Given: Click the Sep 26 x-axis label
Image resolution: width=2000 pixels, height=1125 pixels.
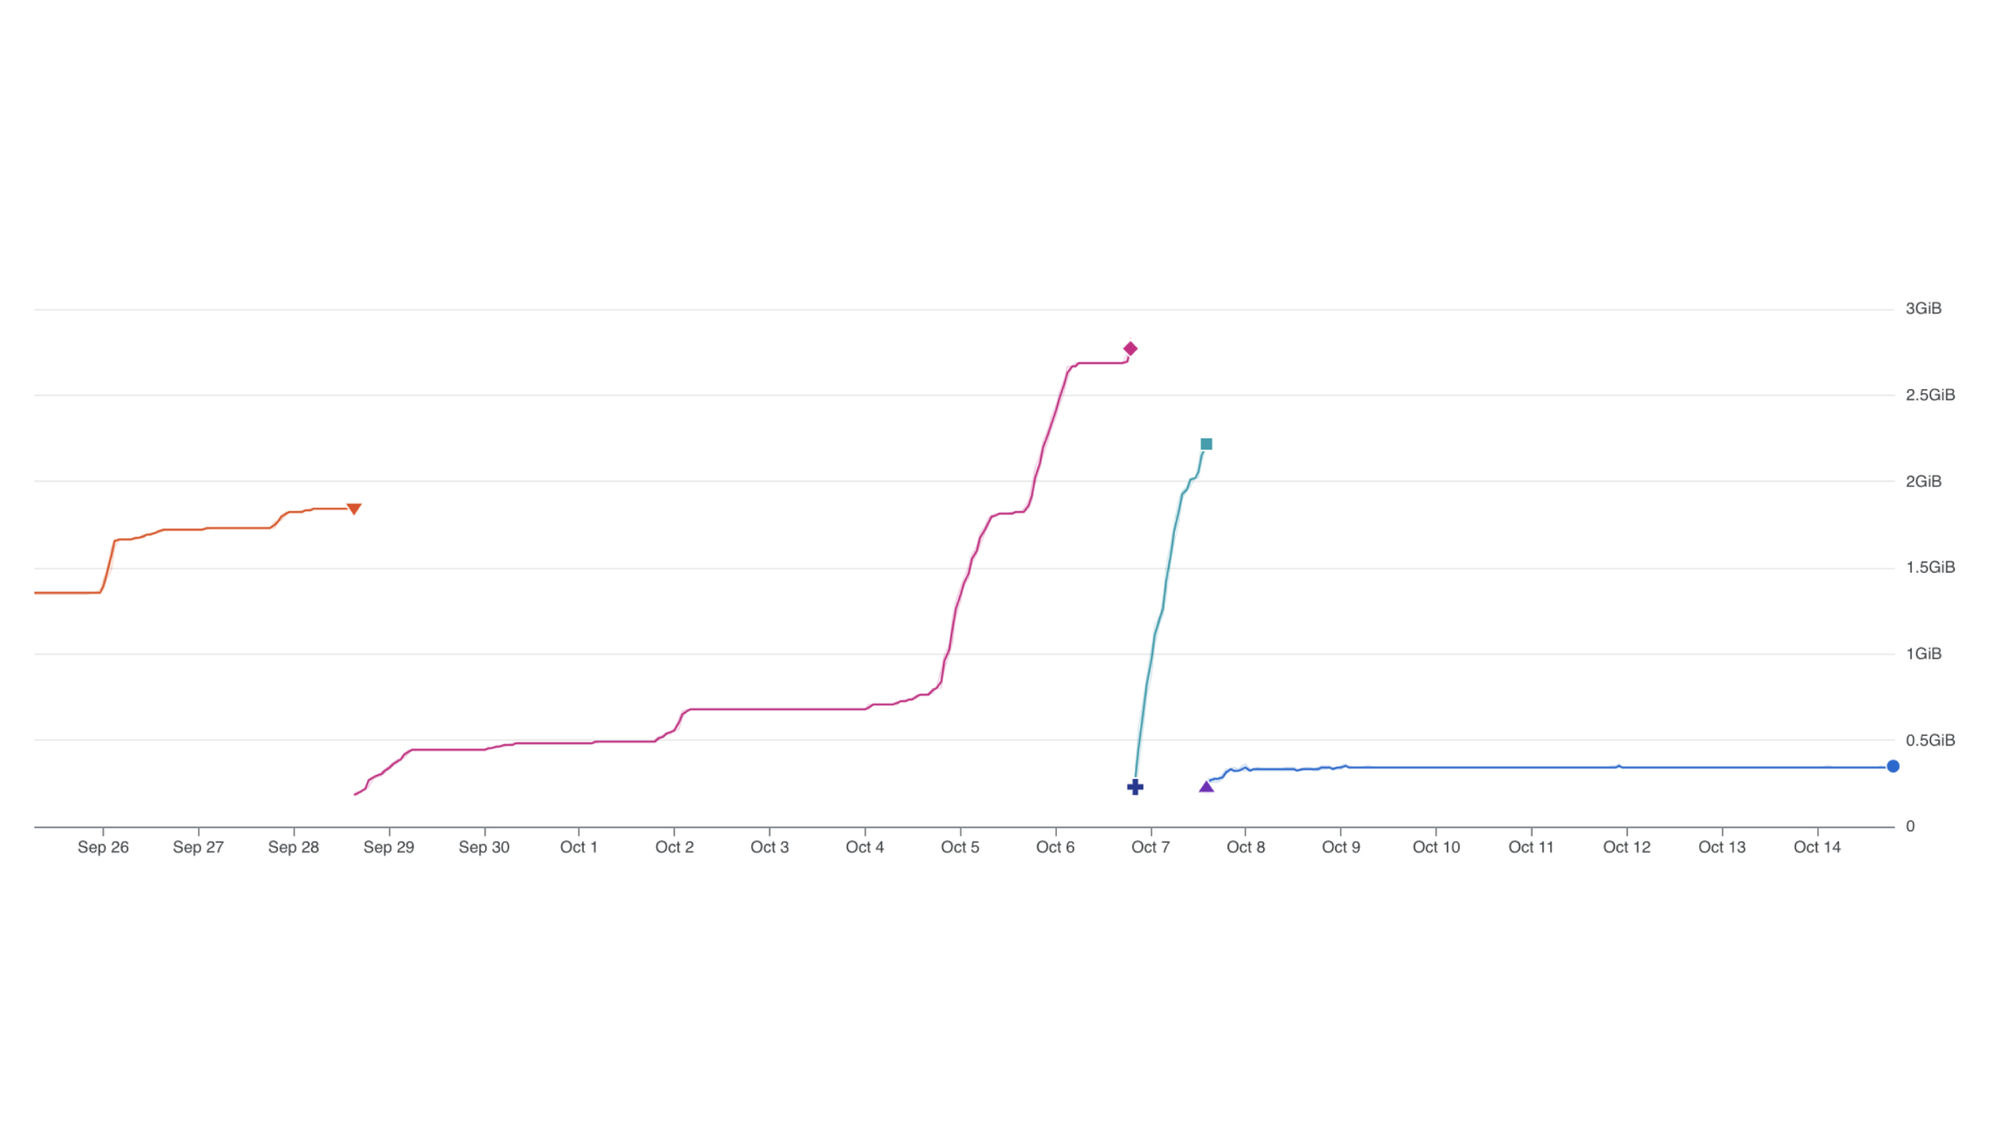Looking at the screenshot, I should tap(103, 847).
